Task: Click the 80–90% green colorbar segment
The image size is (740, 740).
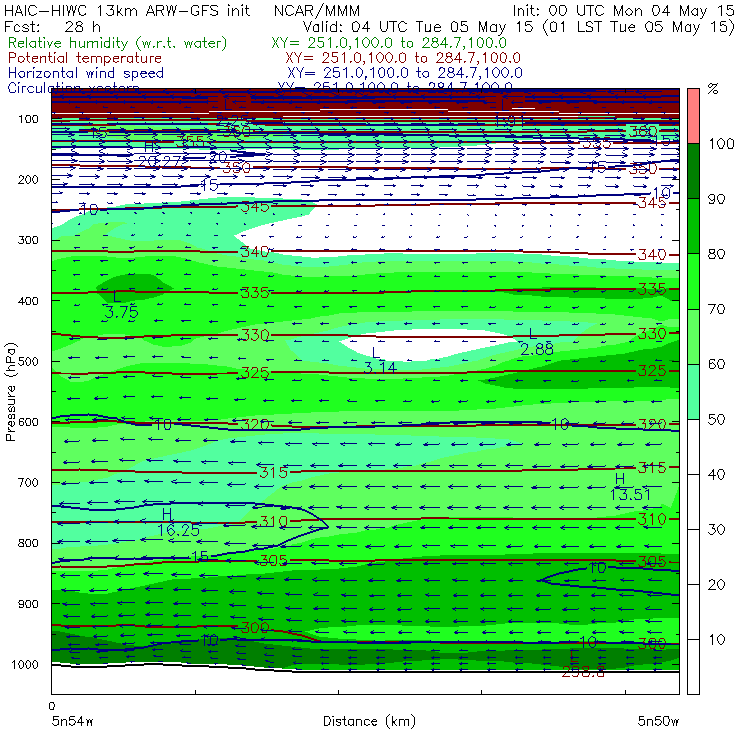Action: (x=693, y=226)
